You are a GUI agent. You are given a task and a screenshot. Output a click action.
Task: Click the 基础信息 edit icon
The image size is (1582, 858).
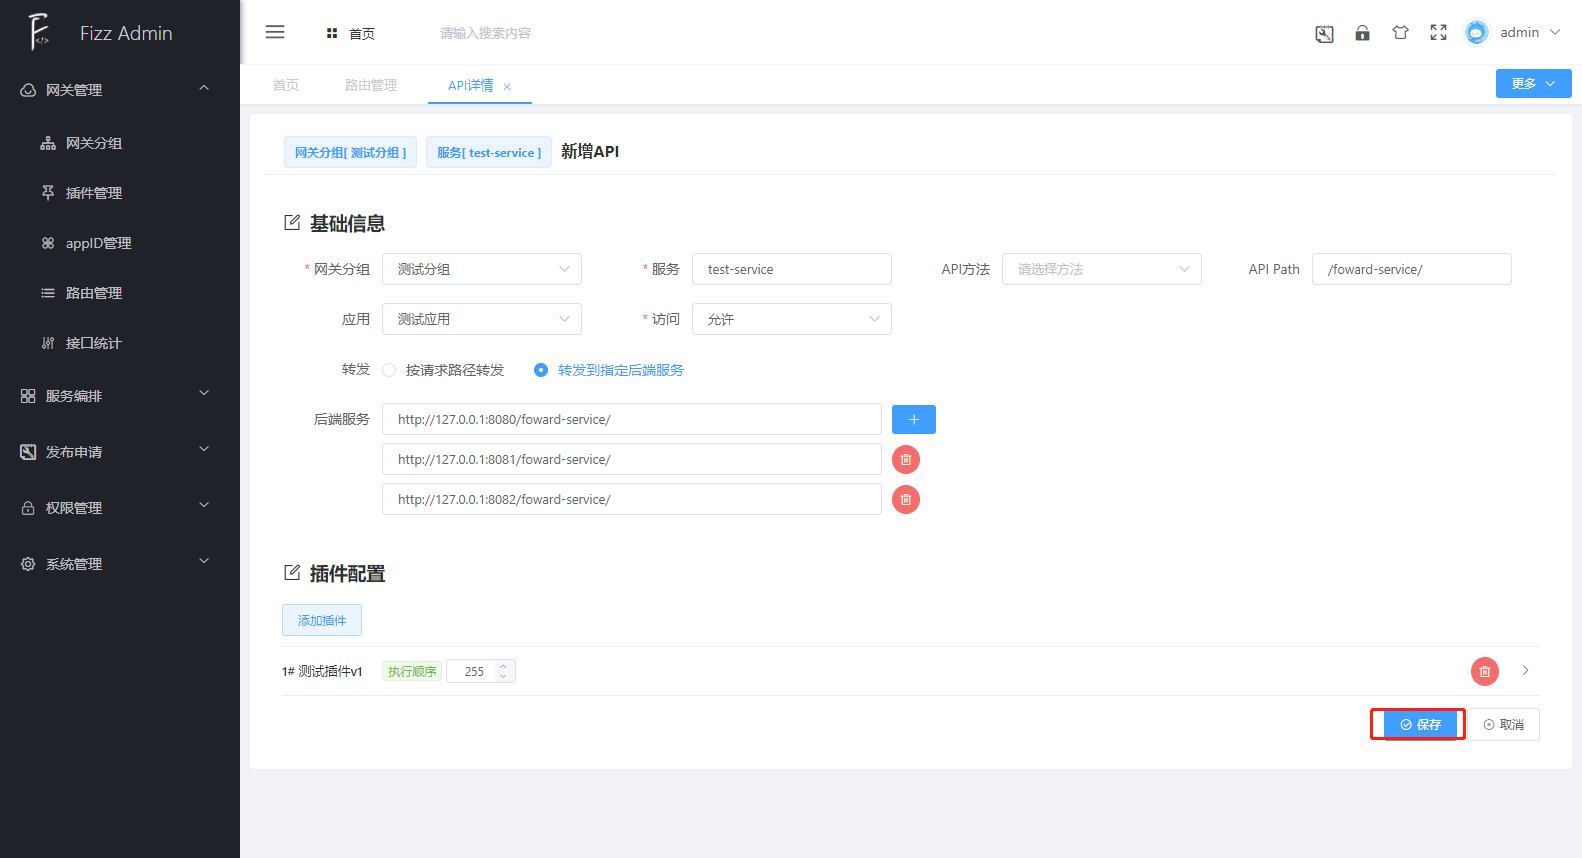point(292,223)
